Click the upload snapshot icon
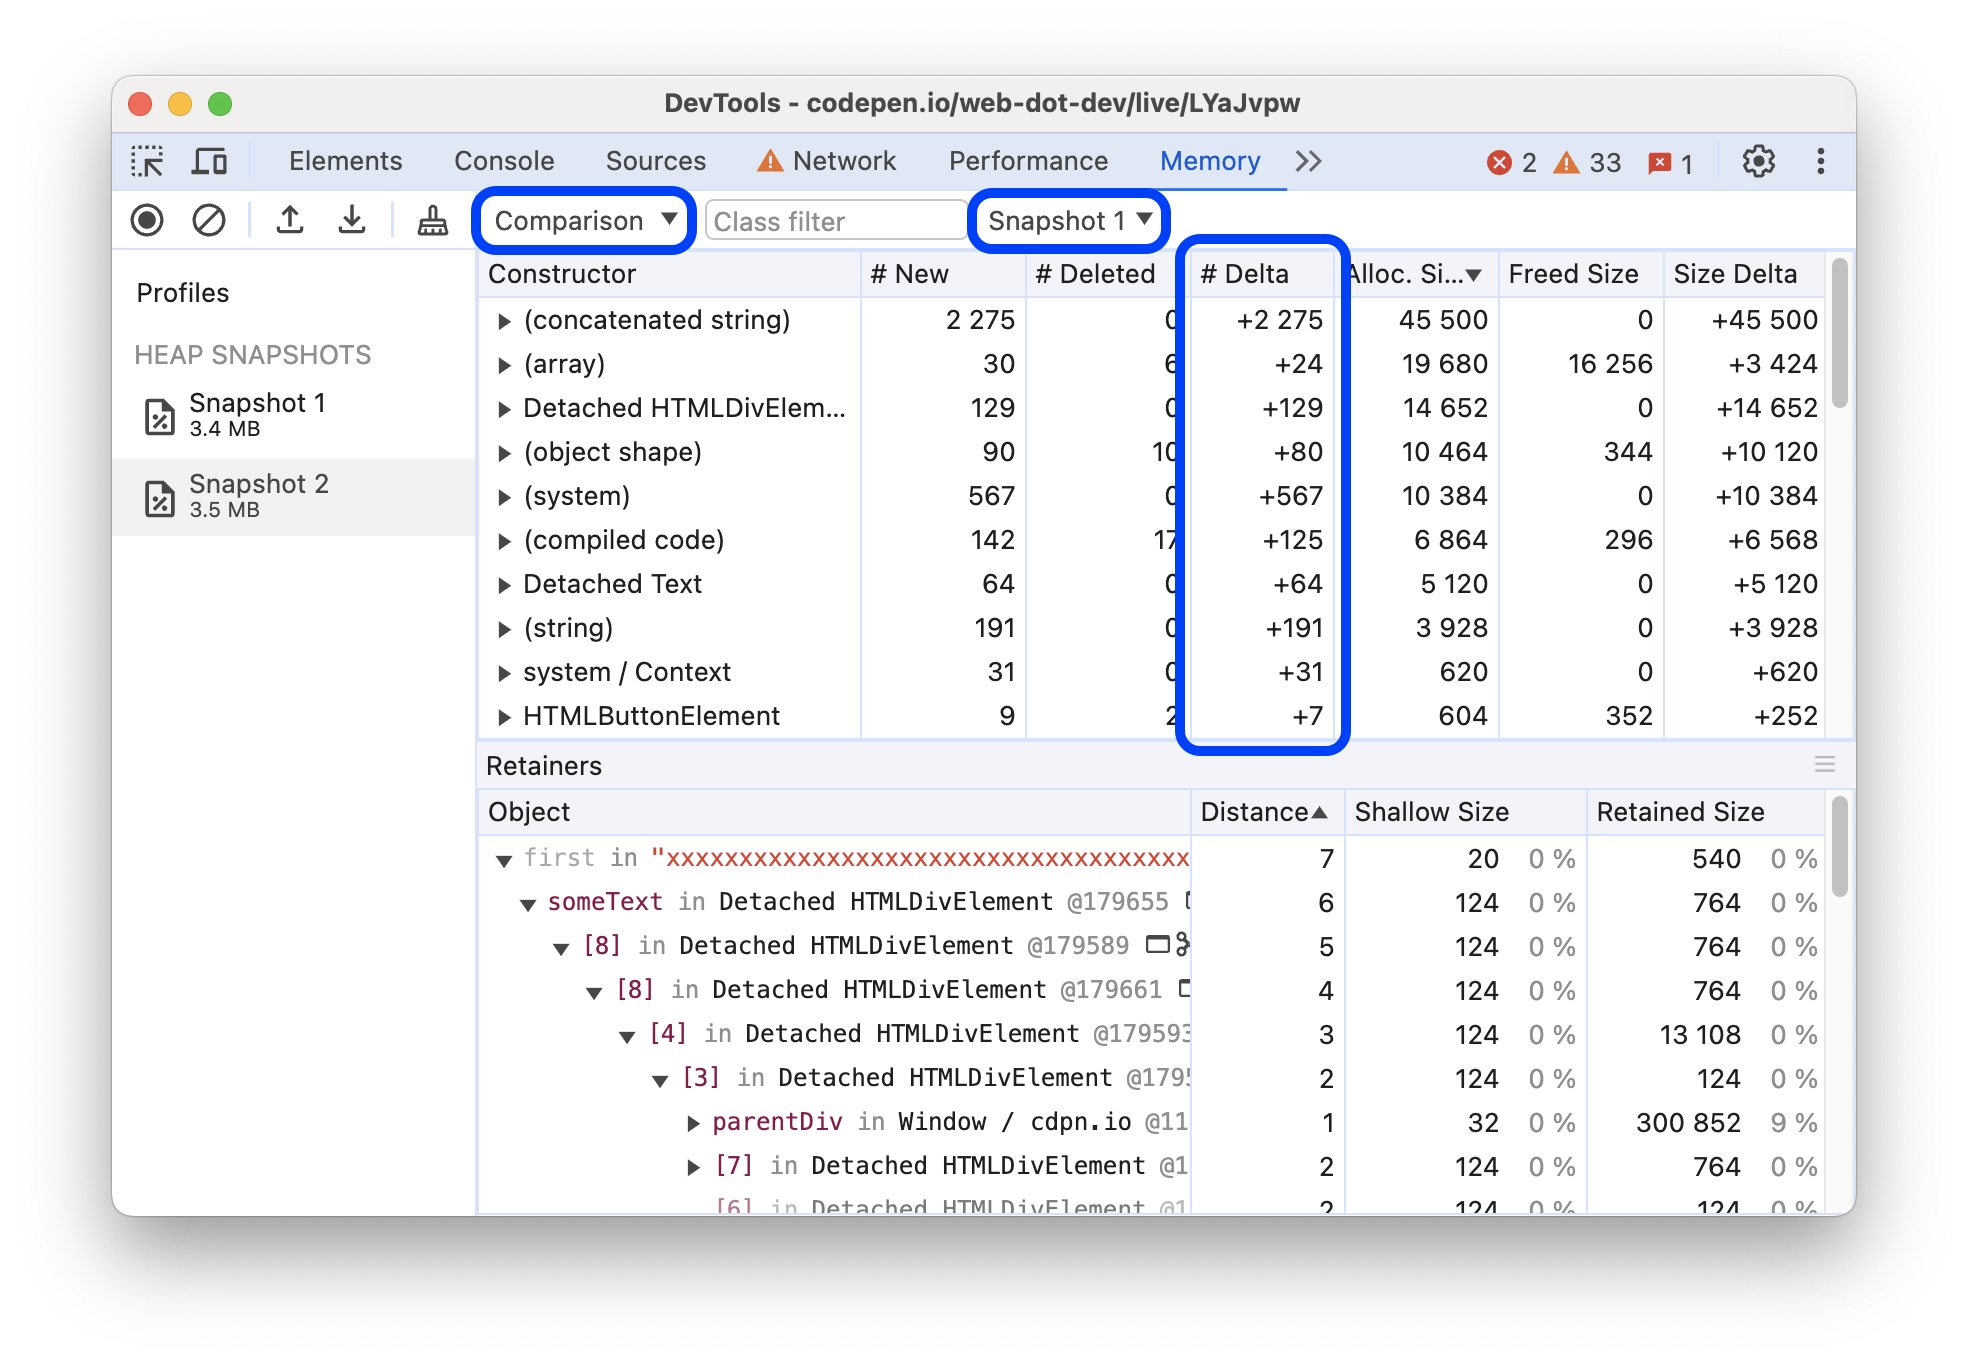Image resolution: width=1968 pixels, height=1364 pixels. 289,220
